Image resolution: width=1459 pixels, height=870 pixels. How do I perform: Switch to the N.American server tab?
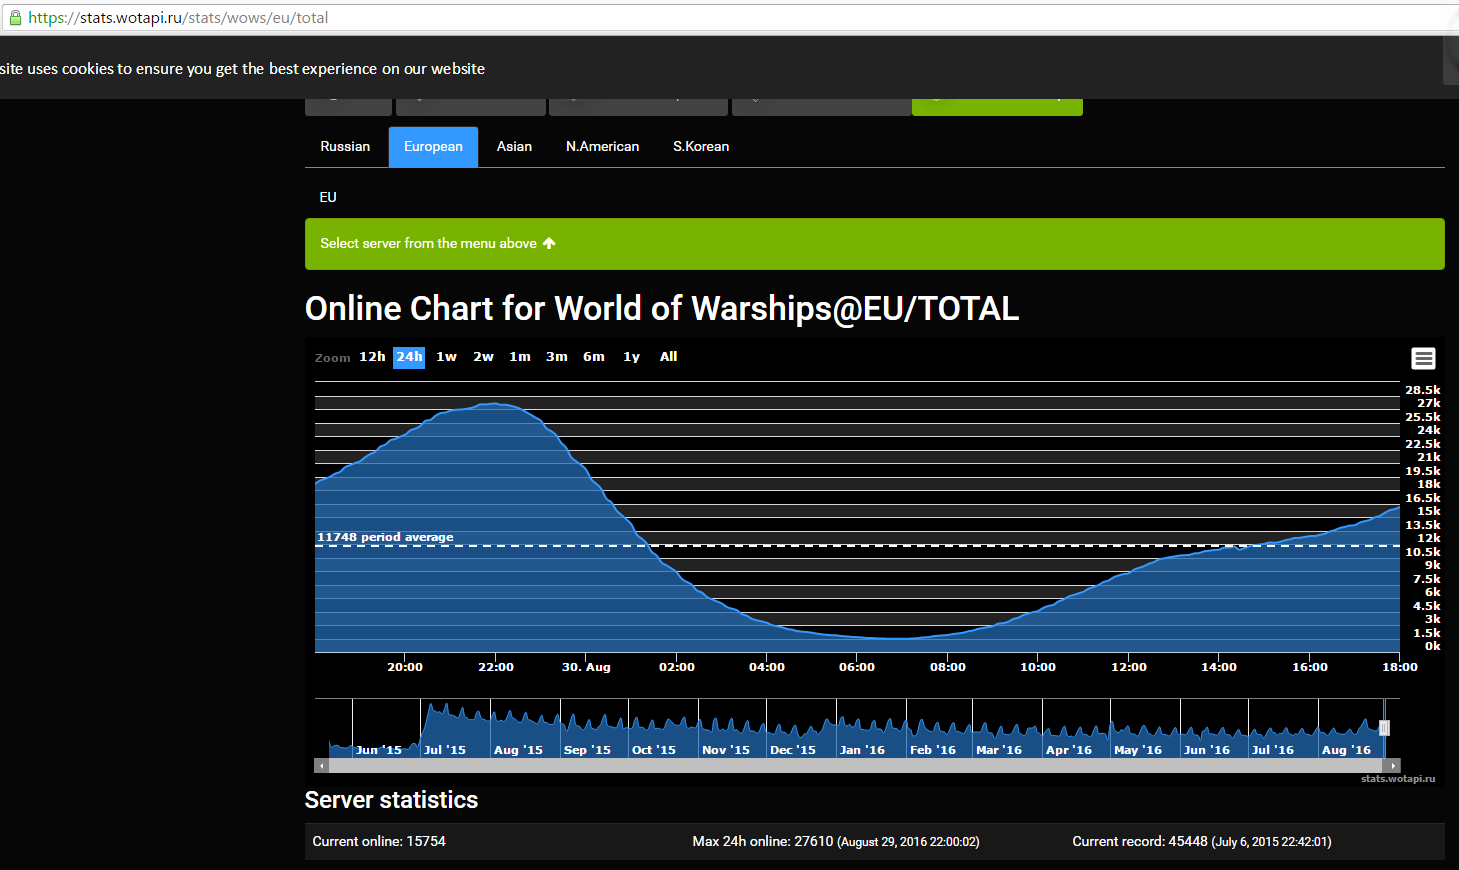[602, 147]
